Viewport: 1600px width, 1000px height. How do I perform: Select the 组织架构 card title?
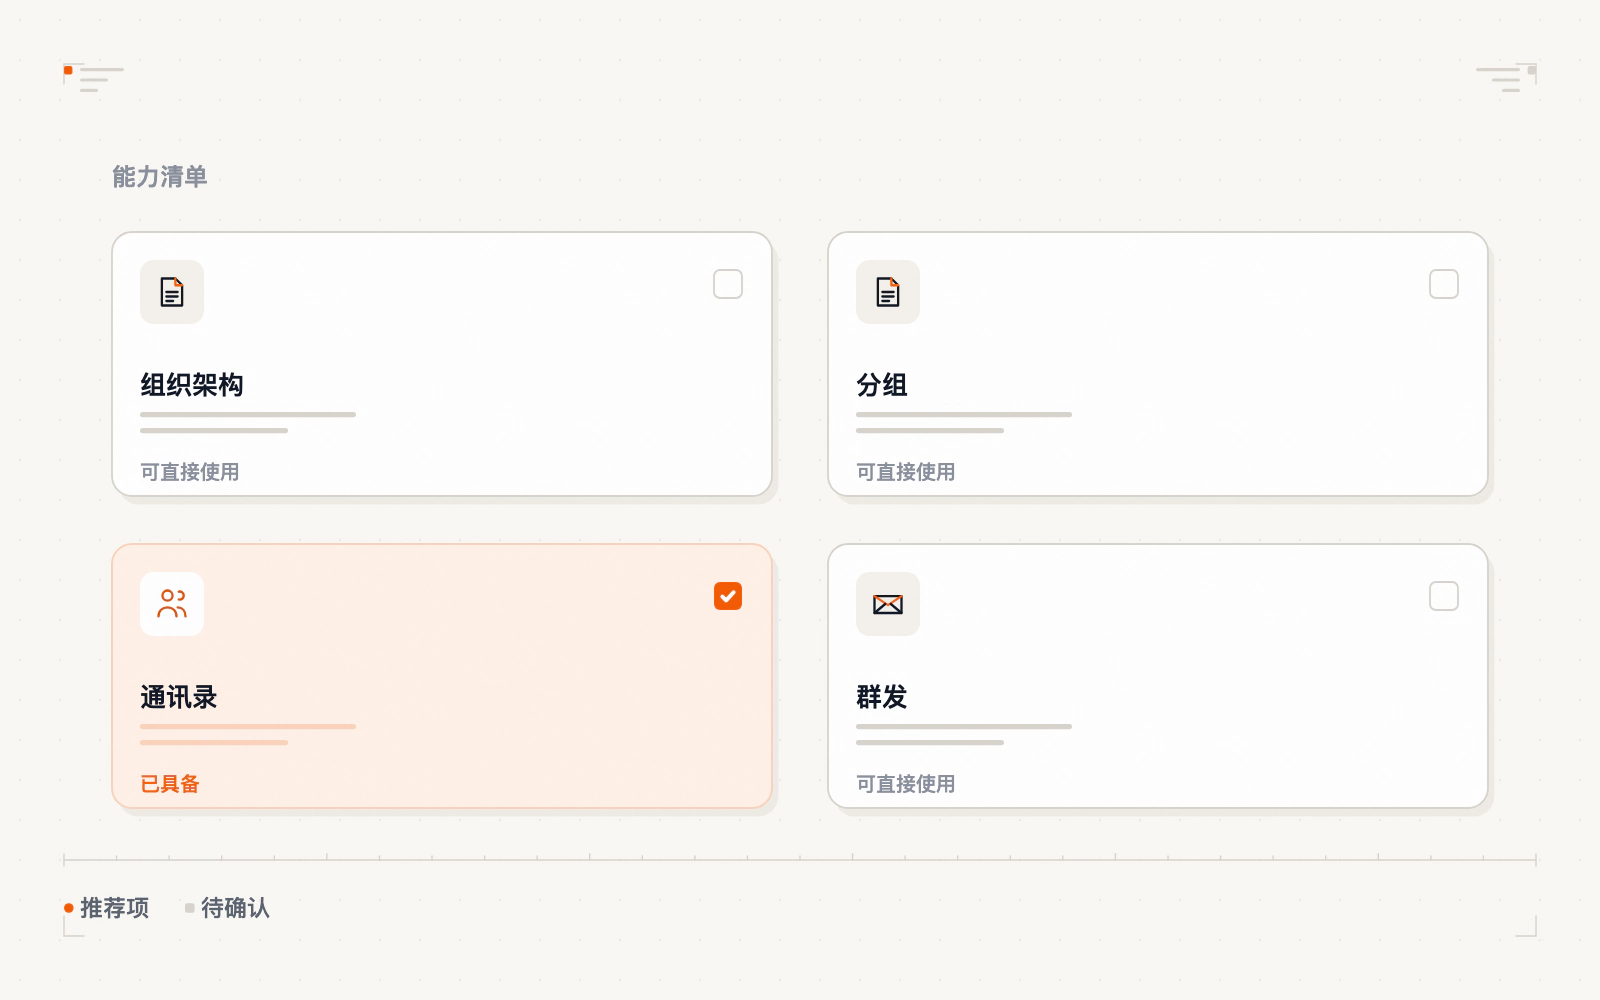[x=192, y=385]
